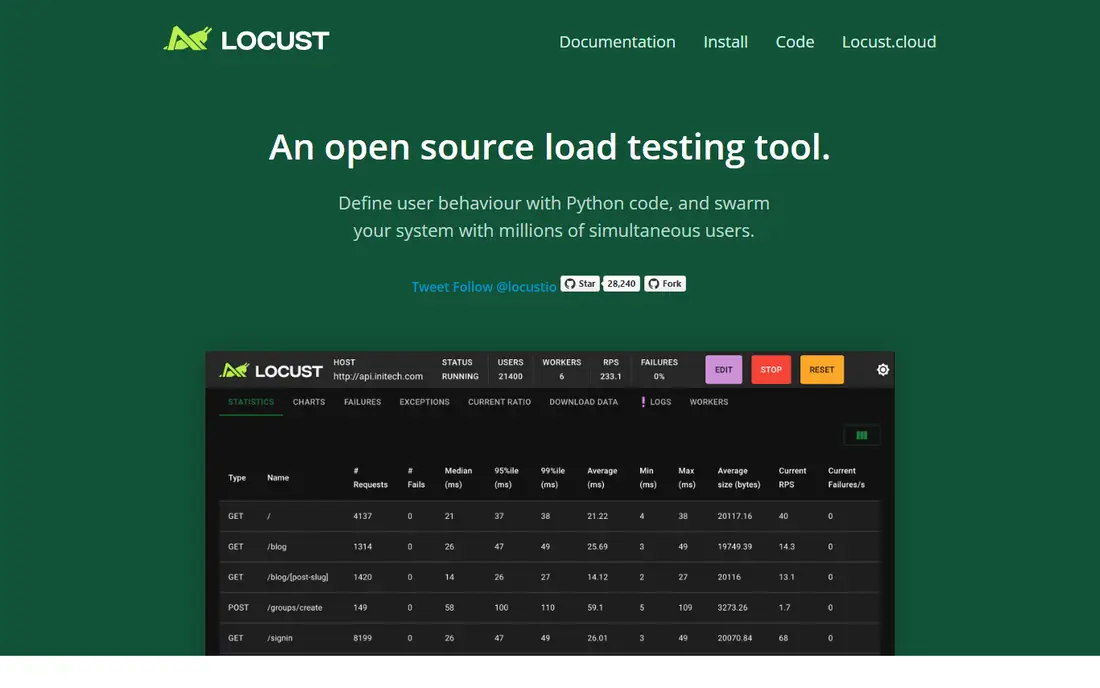Toggle the green column selector icon

click(861, 436)
